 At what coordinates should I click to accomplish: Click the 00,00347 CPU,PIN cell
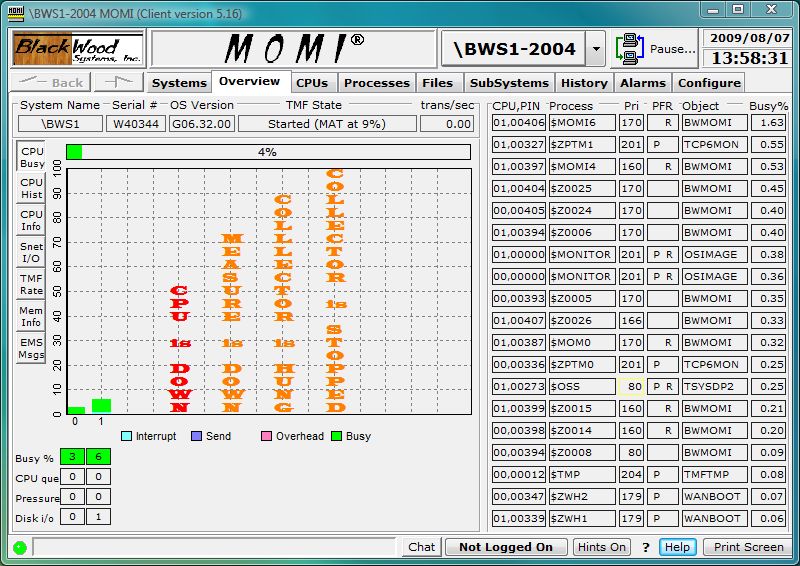(x=519, y=496)
